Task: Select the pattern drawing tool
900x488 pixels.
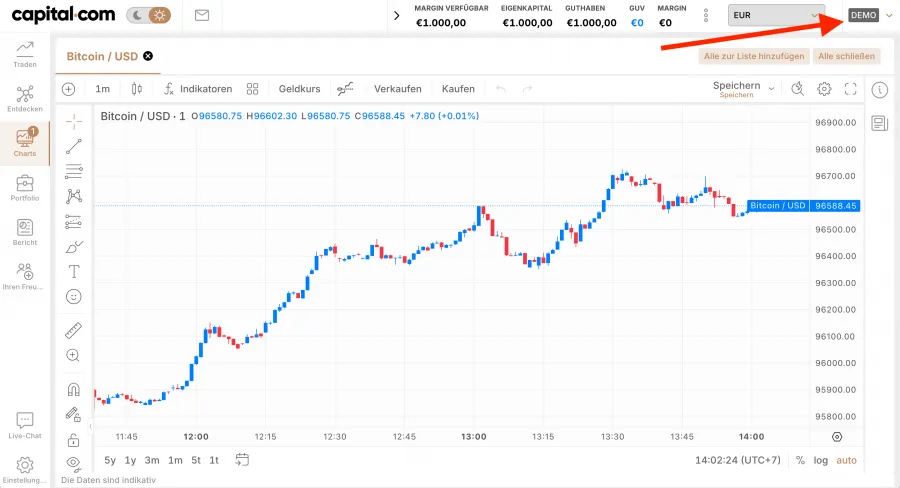Action: pos(73,196)
